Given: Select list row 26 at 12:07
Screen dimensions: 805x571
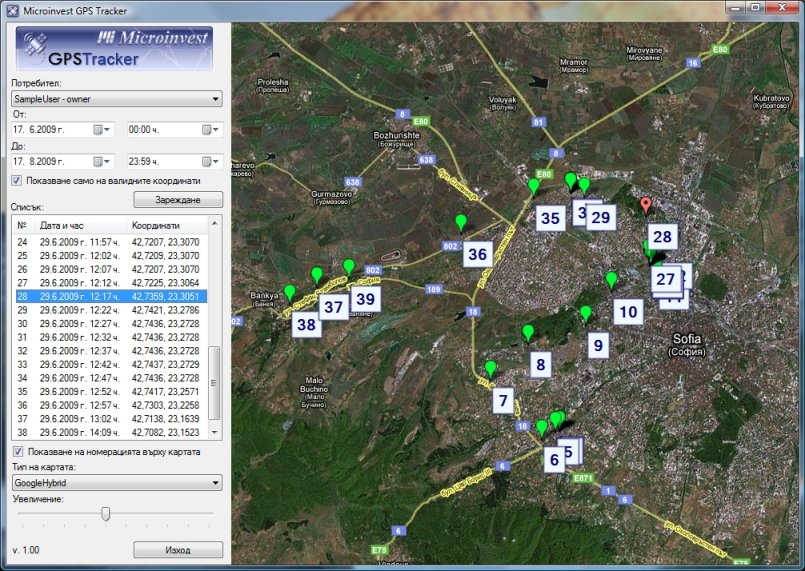Looking at the screenshot, I should pyautogui.click(x=110, y=269).
